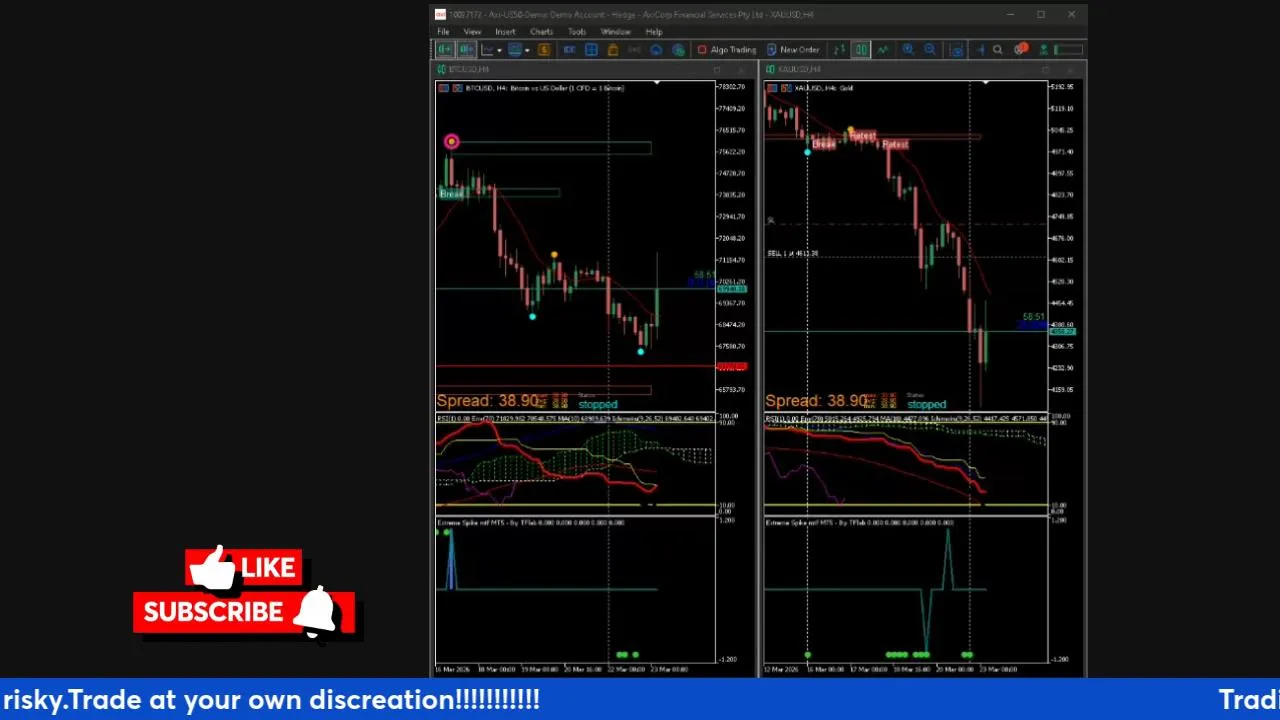1280x720 pixels.
Task: Open the File menu
Action: pyautogui.click(x=443, y=32)
